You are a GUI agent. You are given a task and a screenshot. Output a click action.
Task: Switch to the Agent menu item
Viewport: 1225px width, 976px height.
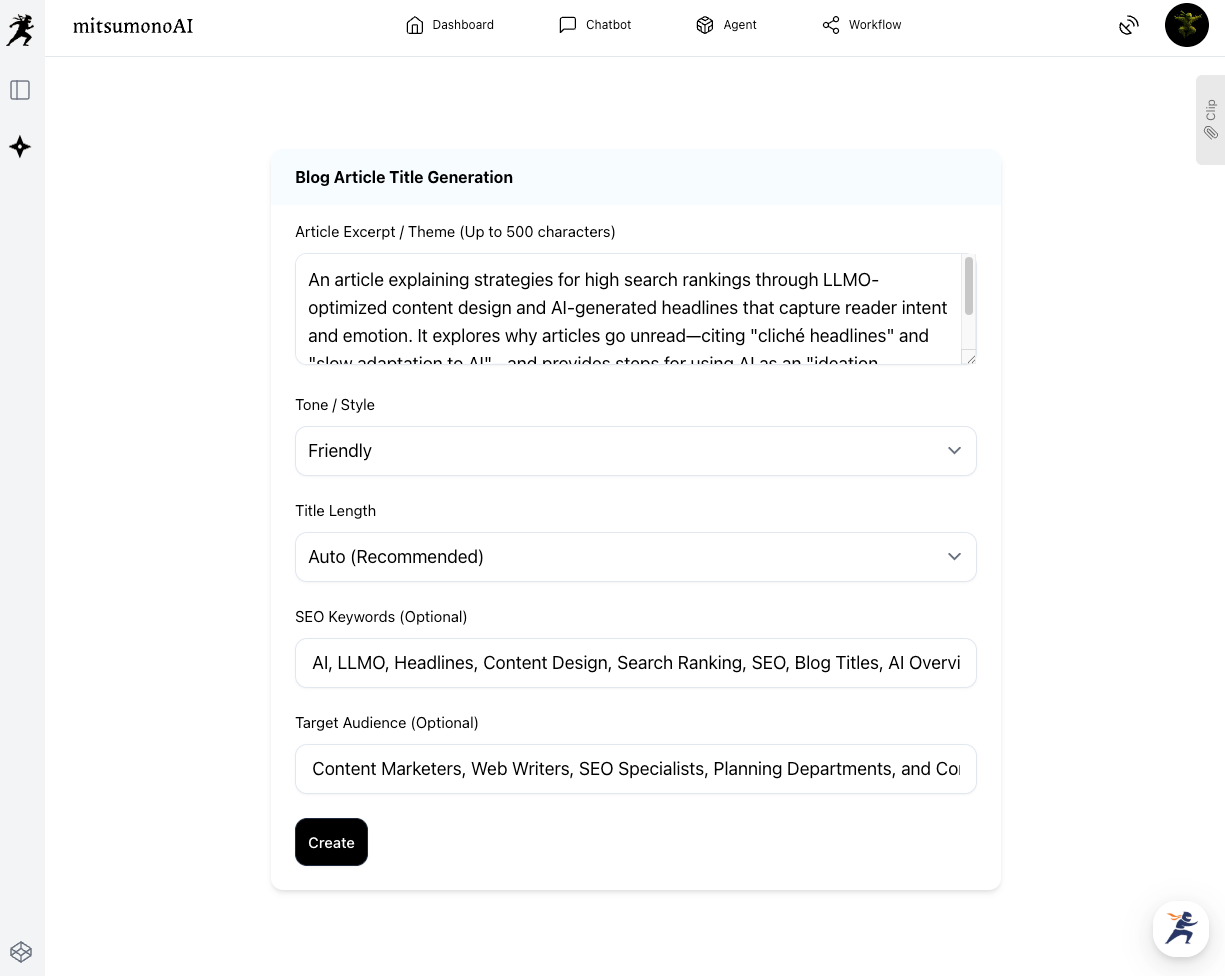point(726,25)
